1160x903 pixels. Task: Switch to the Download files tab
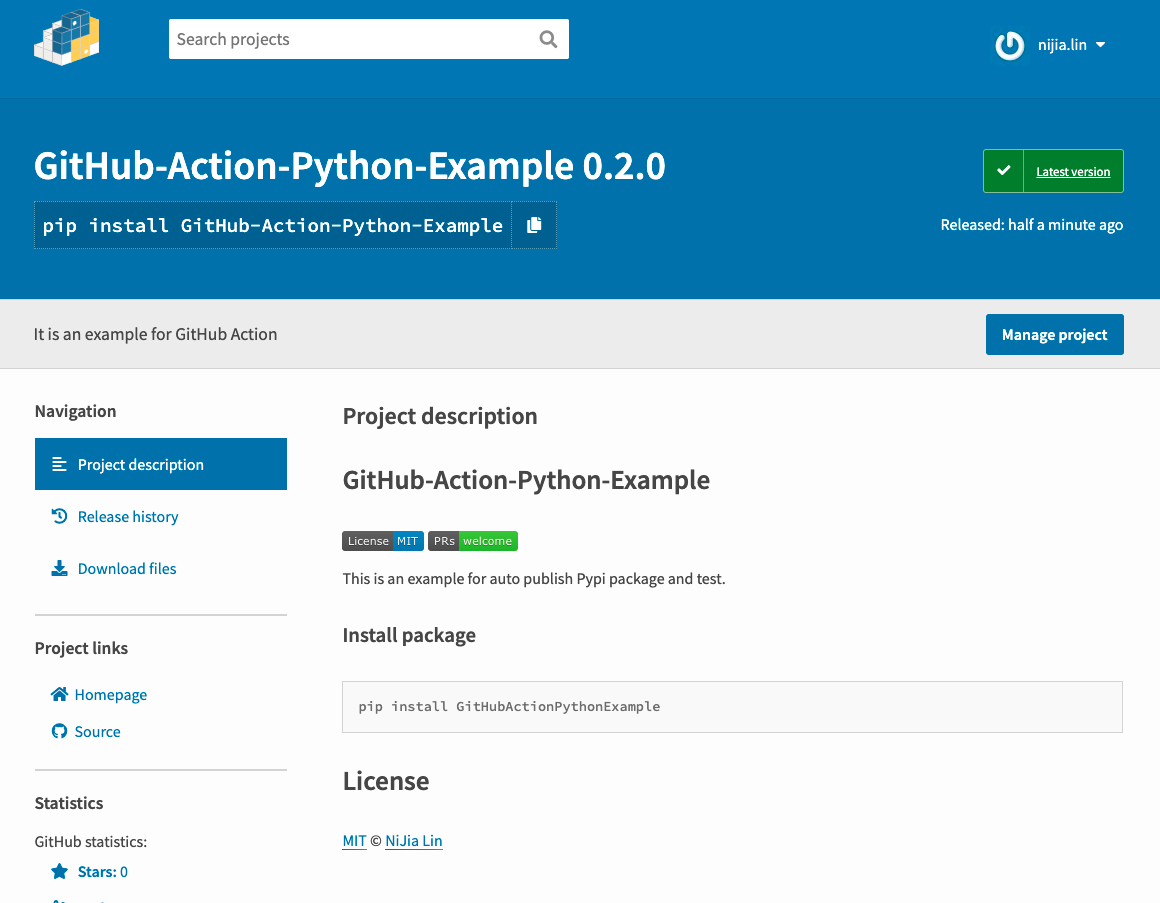point(127,568)
